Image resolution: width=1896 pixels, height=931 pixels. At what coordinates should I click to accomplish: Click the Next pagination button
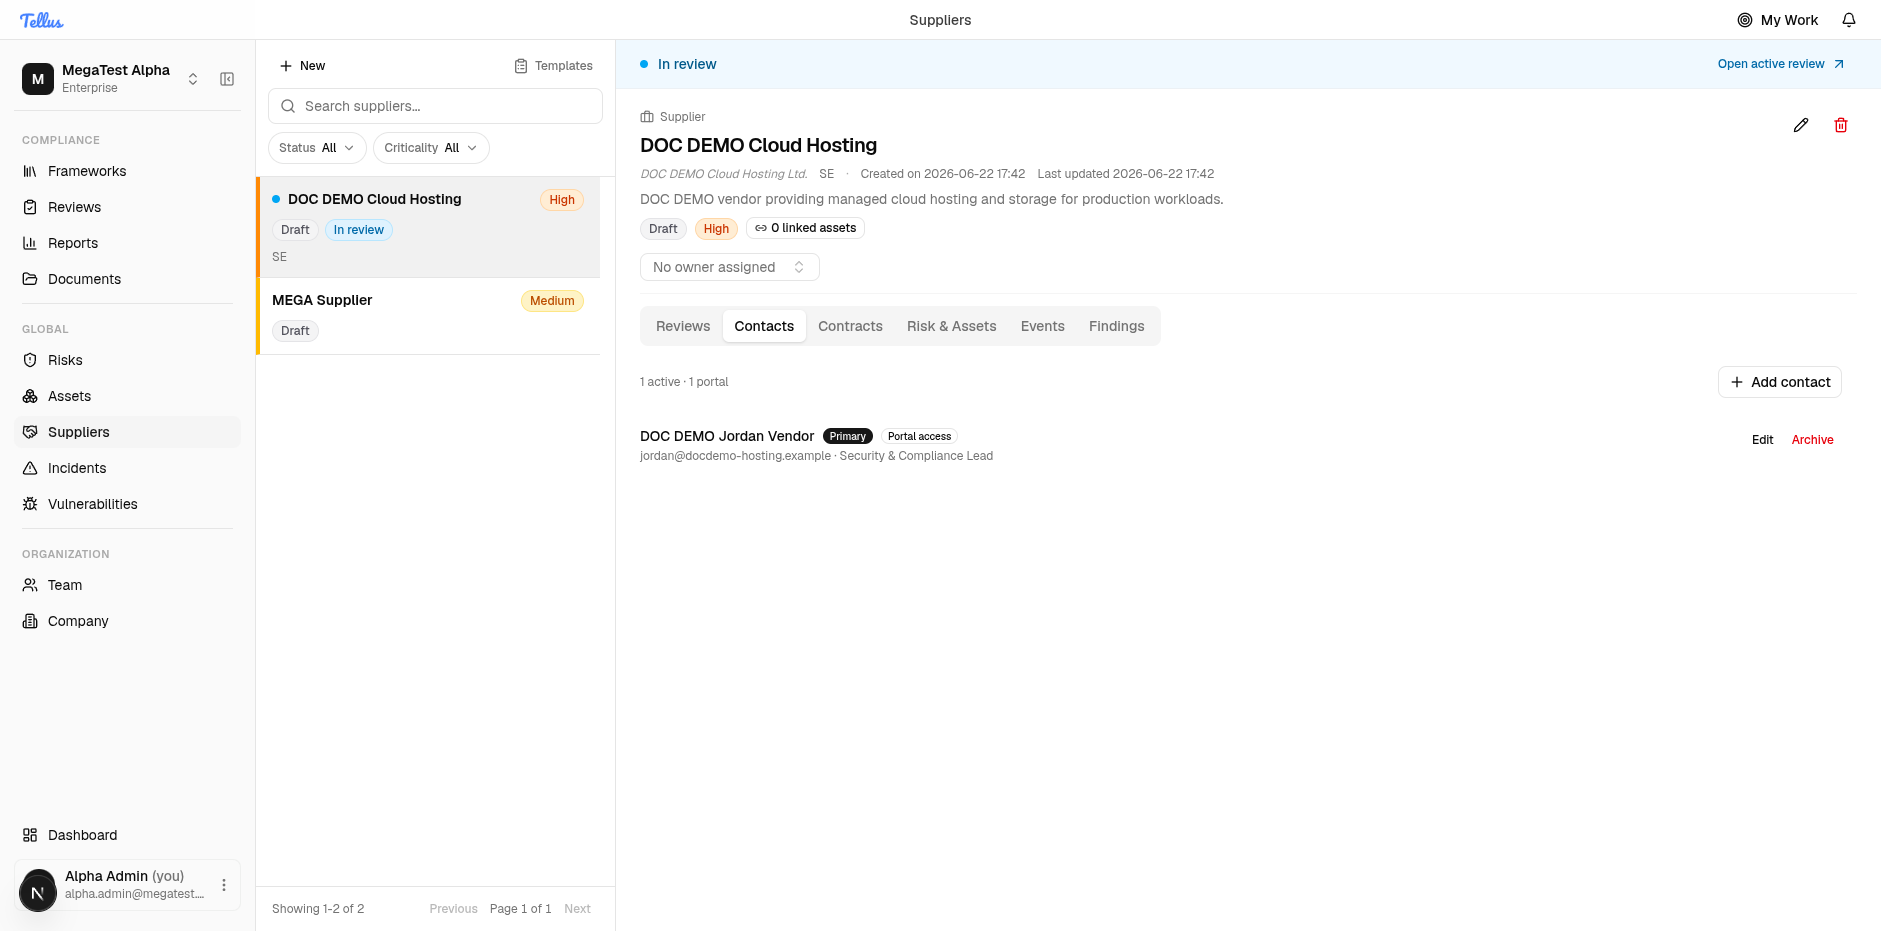(577, 909)
